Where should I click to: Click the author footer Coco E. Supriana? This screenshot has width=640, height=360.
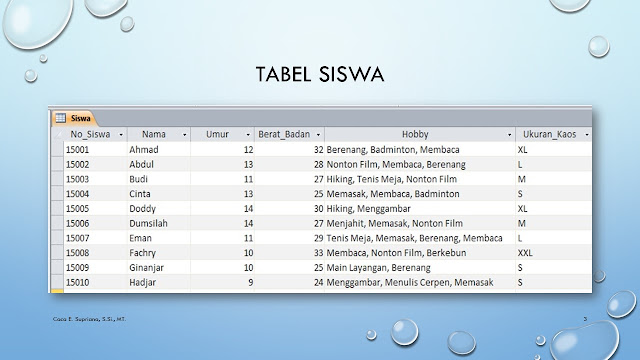coord(89,319)
